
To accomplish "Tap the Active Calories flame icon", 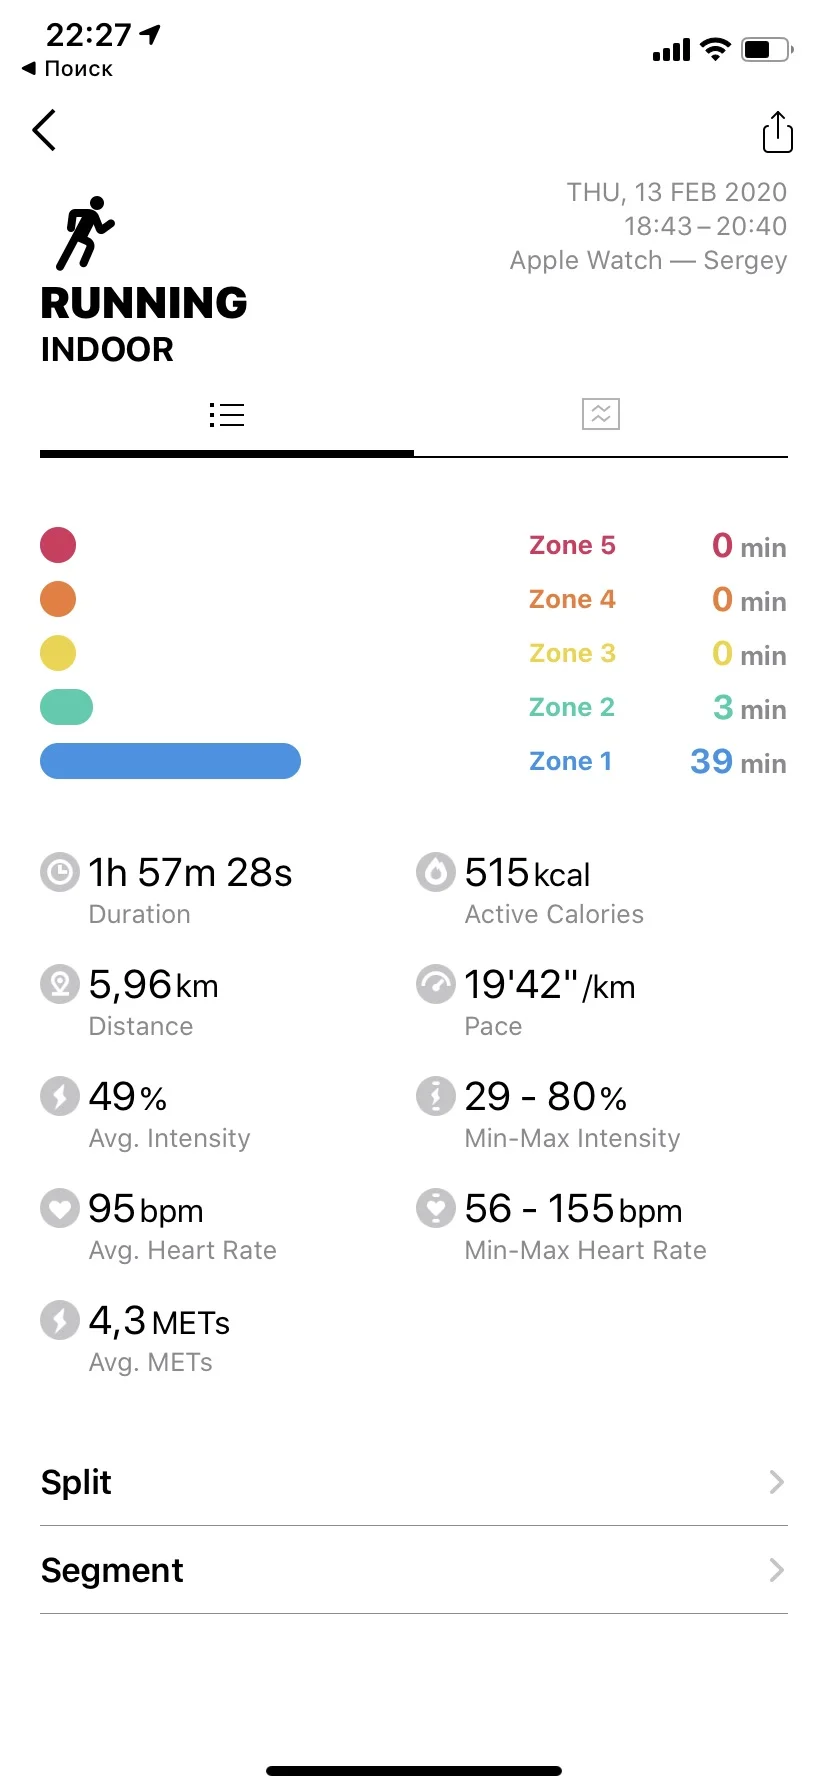I will coord(436,872).
